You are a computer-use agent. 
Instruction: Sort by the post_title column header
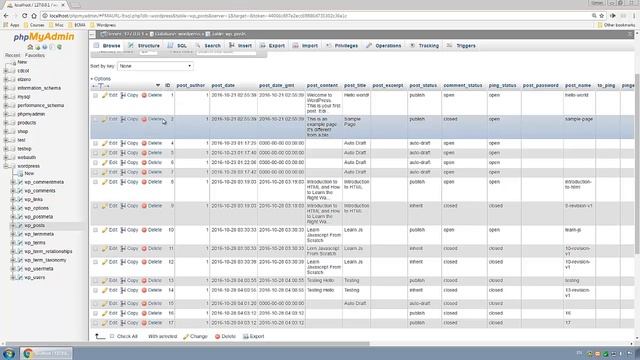(355, 86)
